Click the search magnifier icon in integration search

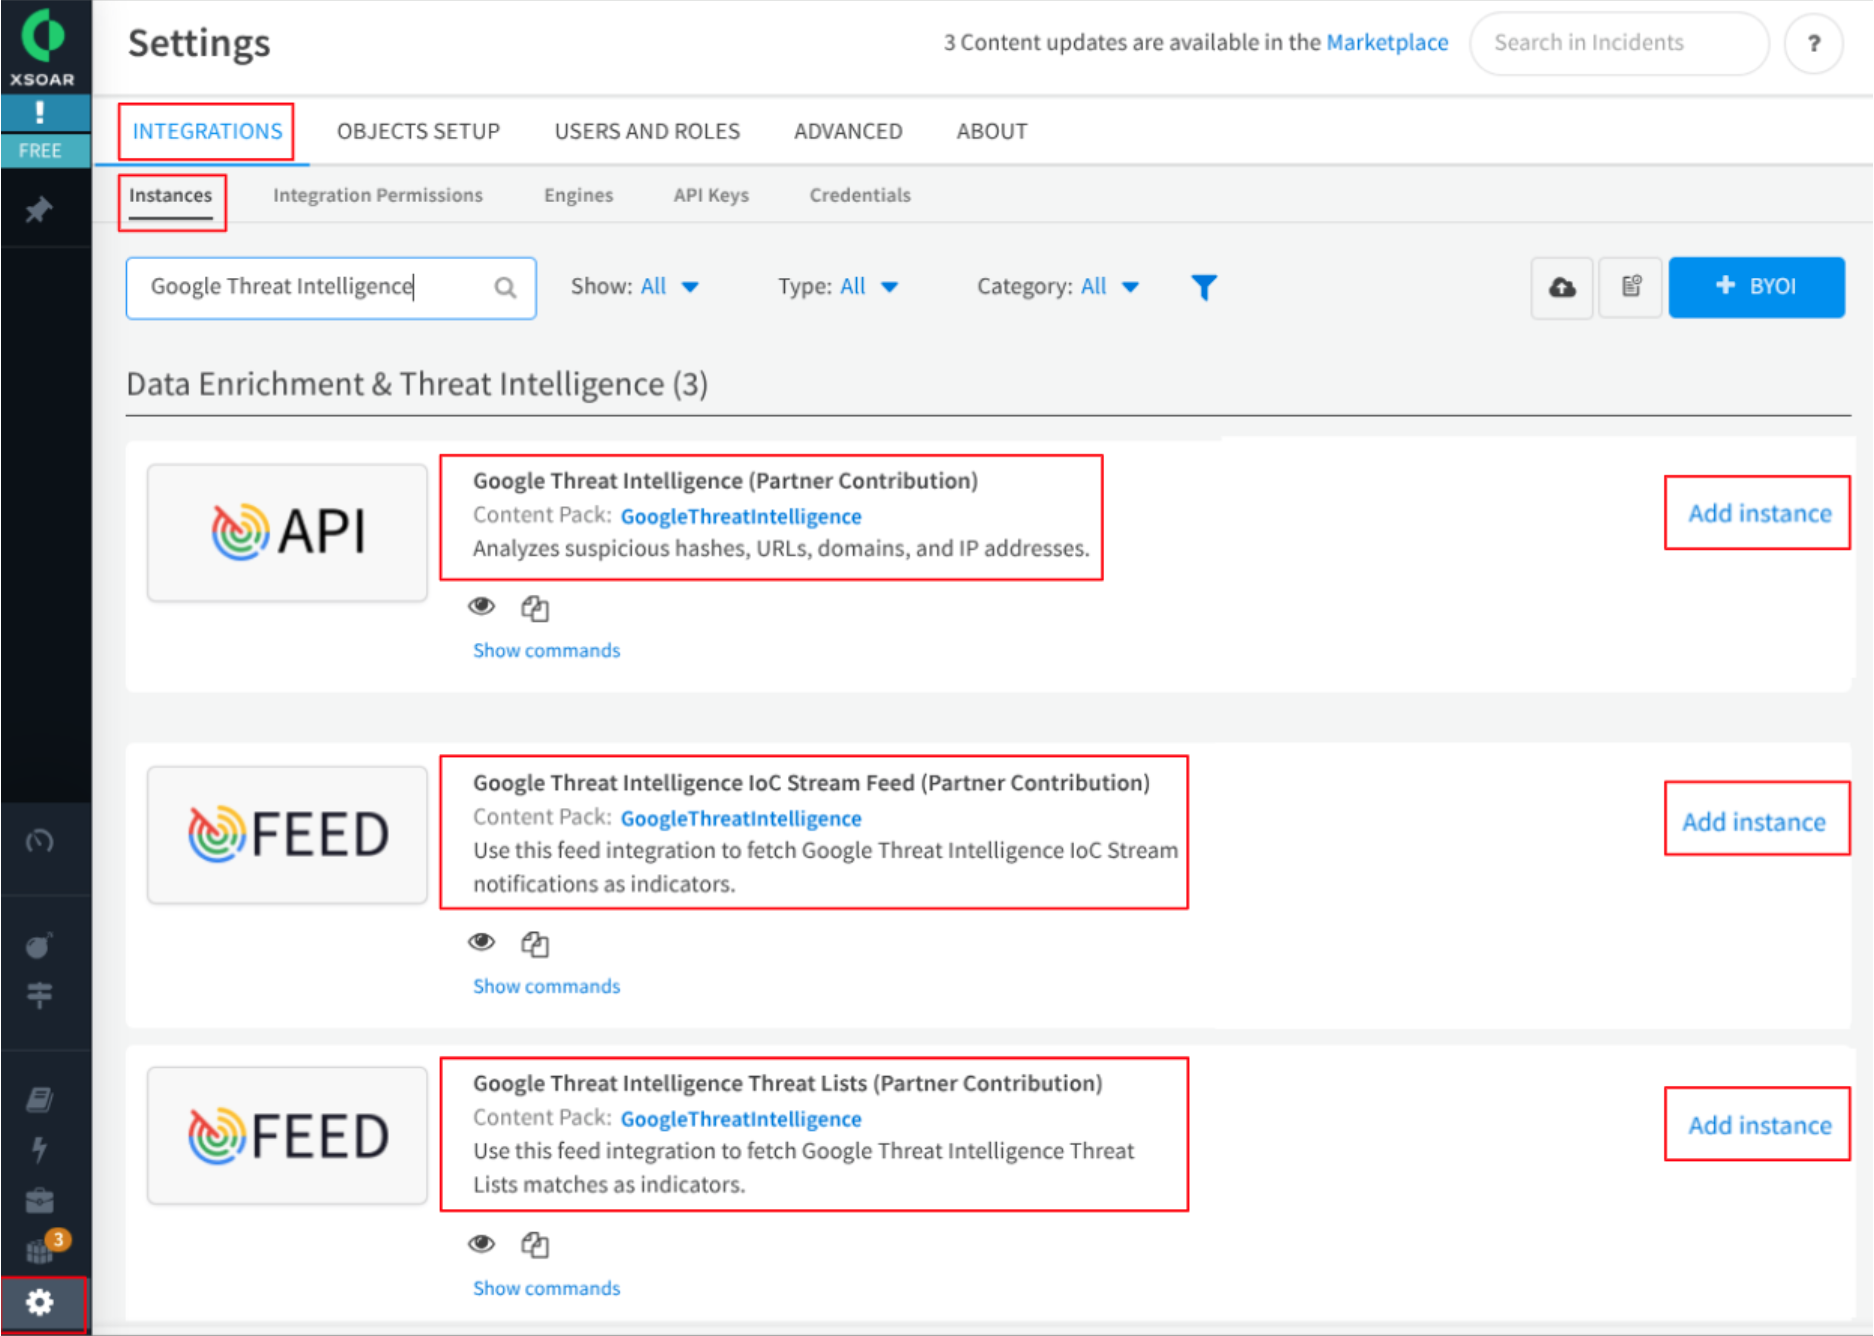[506, 288]
